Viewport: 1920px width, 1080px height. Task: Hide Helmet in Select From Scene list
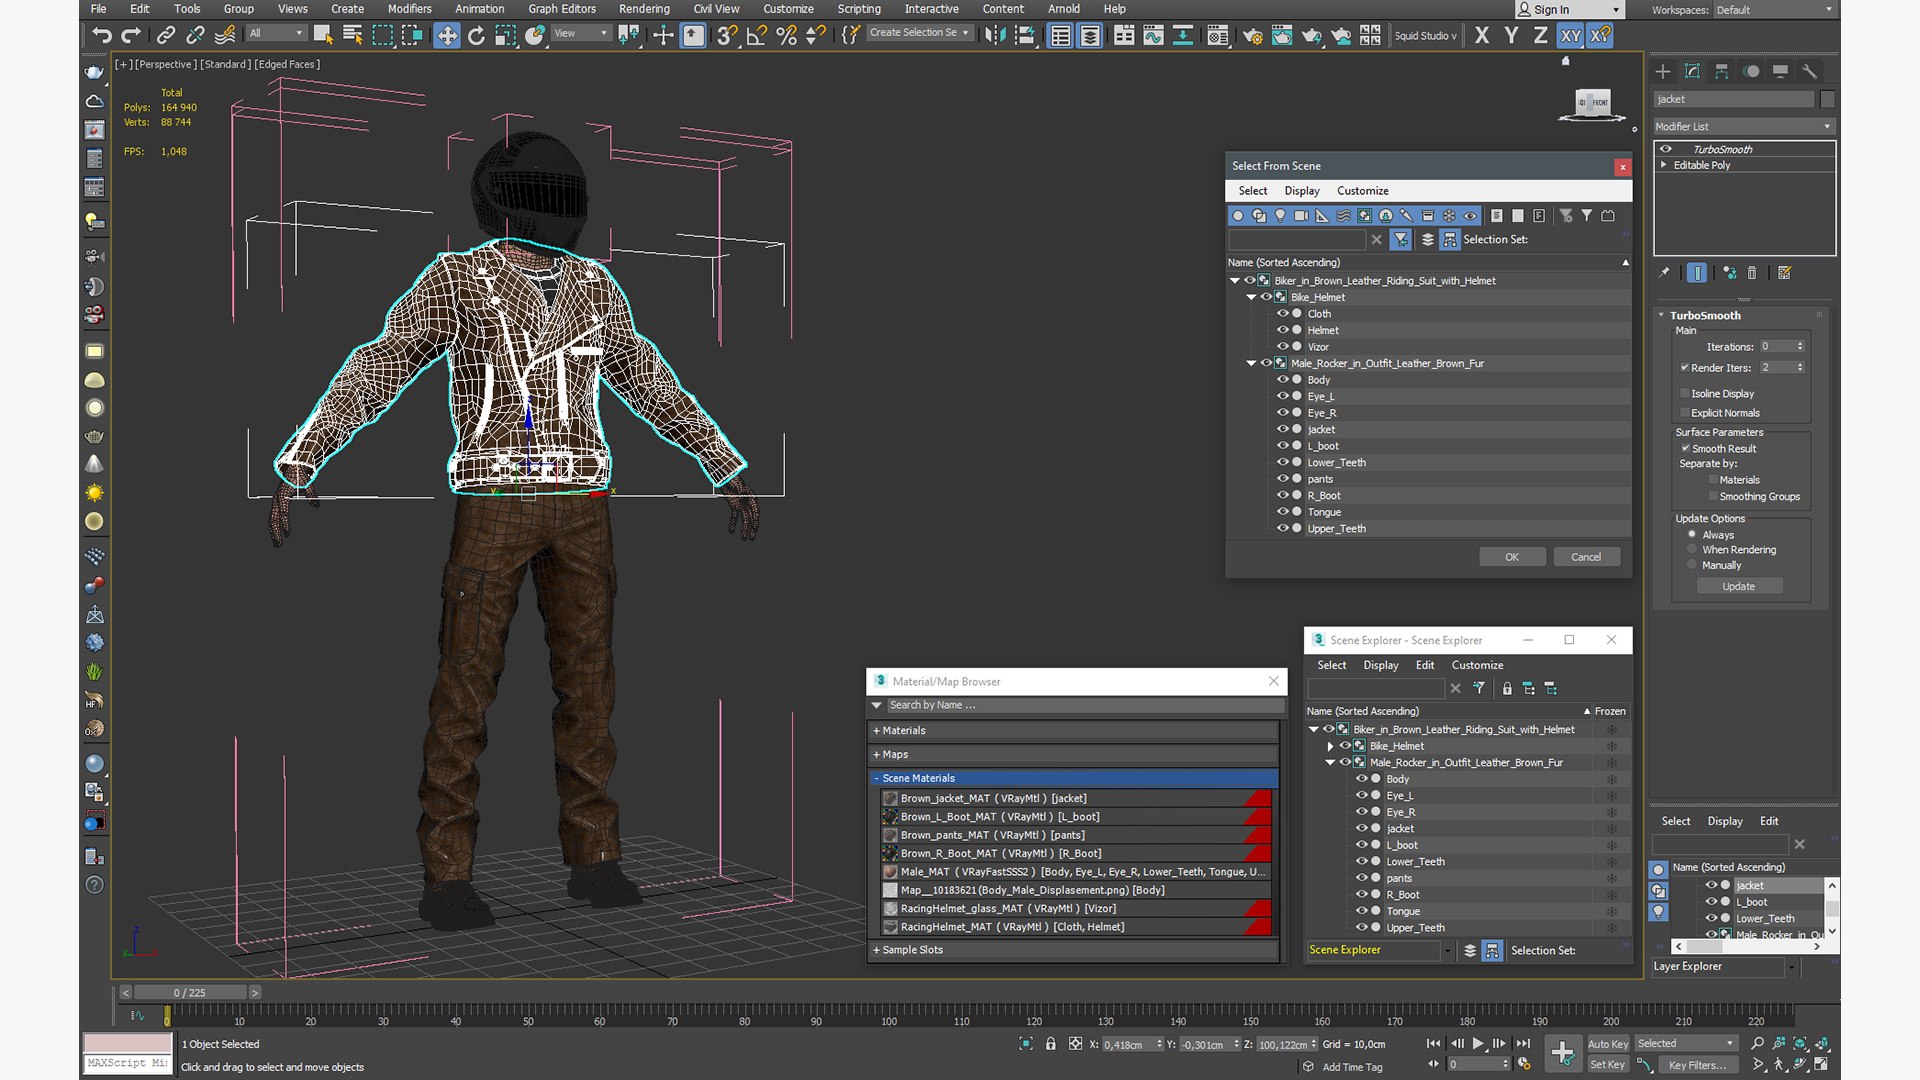pyautogui.click(x=1282, y=330)
